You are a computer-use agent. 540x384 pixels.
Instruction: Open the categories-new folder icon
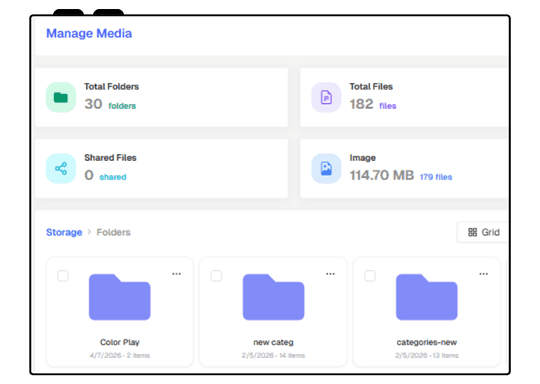click(427, 297)
